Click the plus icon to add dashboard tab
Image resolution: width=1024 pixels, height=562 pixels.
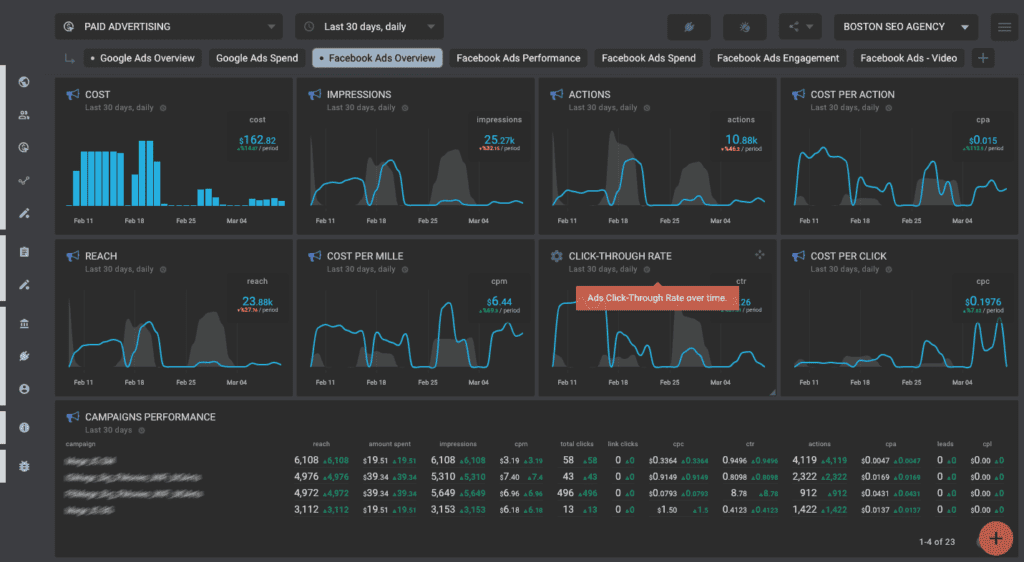[983, 58]
